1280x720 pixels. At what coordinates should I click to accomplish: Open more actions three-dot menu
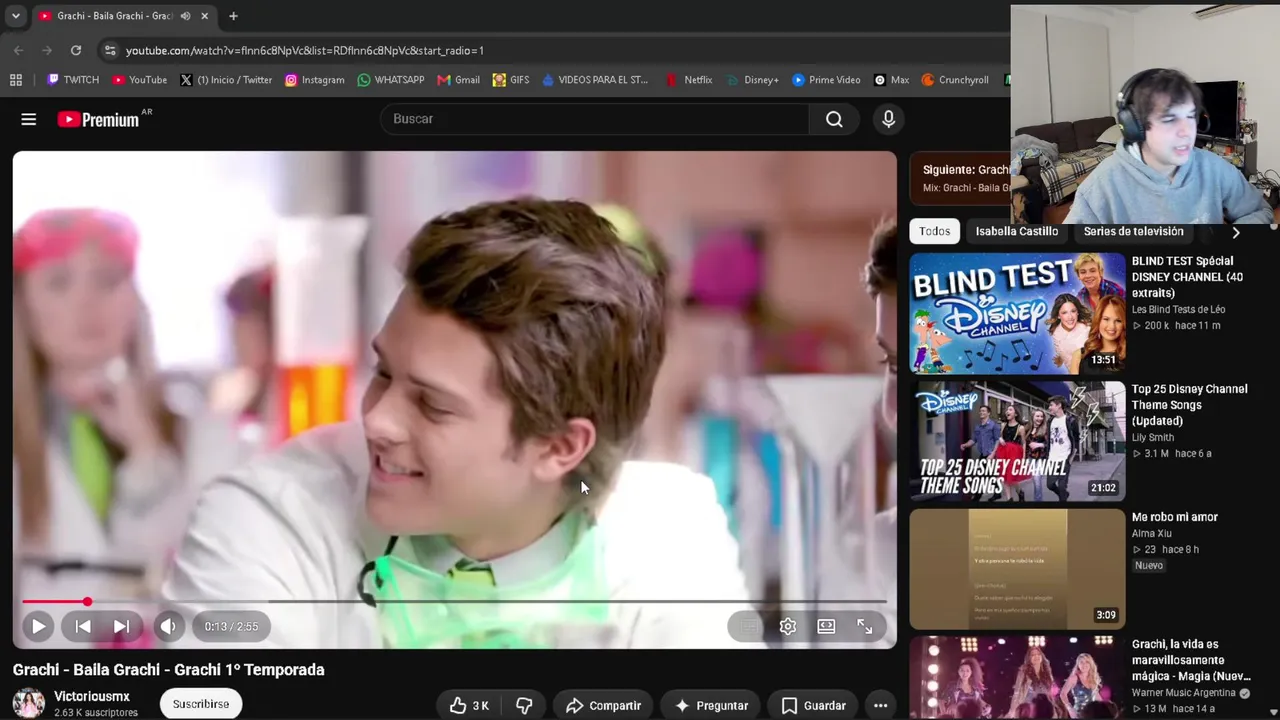pyautogui.click(x=880, y=706)
